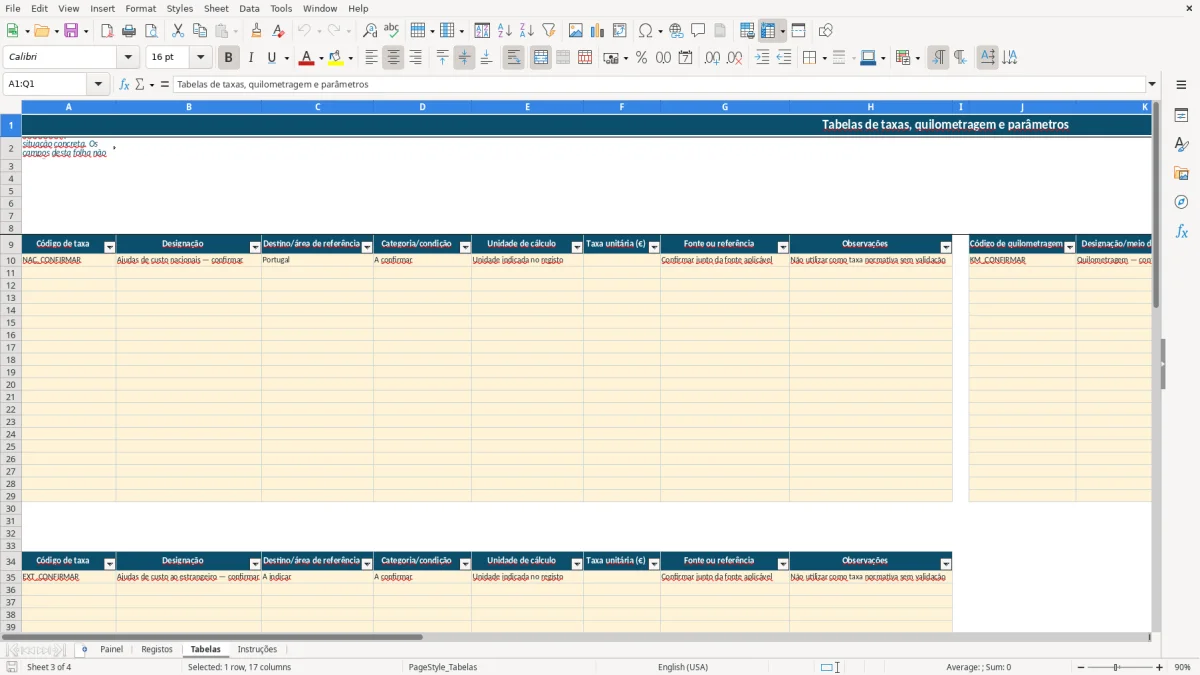Click the Sort Ascending icon
This screenshot has height=675, width=1200.
(505, 31)
